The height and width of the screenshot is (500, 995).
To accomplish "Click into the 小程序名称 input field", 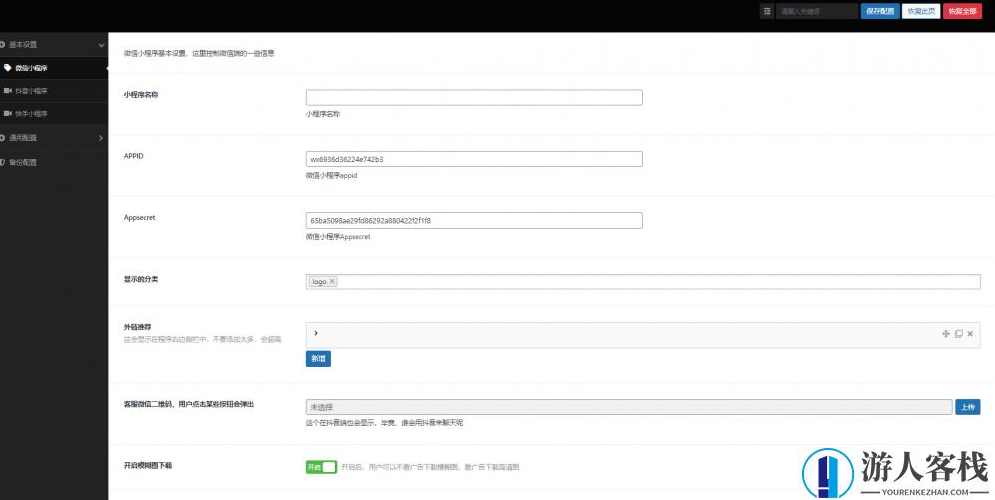I will 474,98.
